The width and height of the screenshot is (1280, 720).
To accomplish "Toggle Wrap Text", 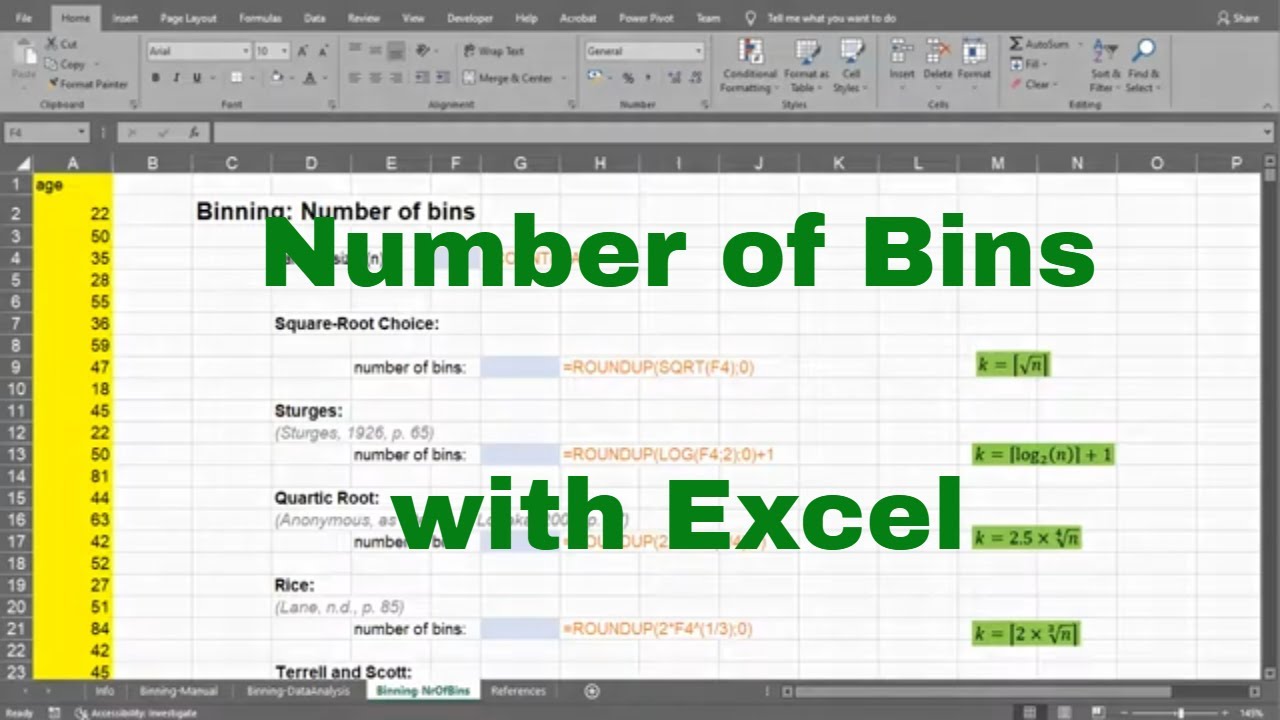I will point(494,51).
